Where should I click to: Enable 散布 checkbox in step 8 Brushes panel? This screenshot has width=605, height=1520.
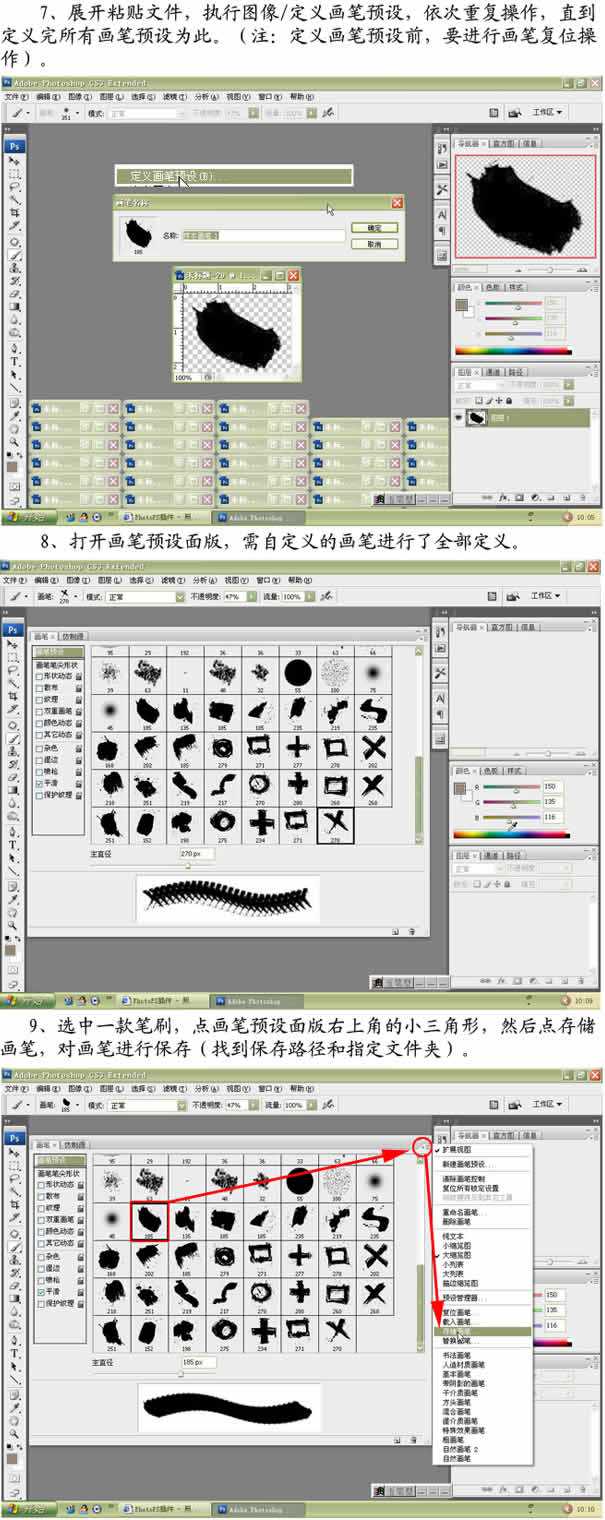(39, 688)
